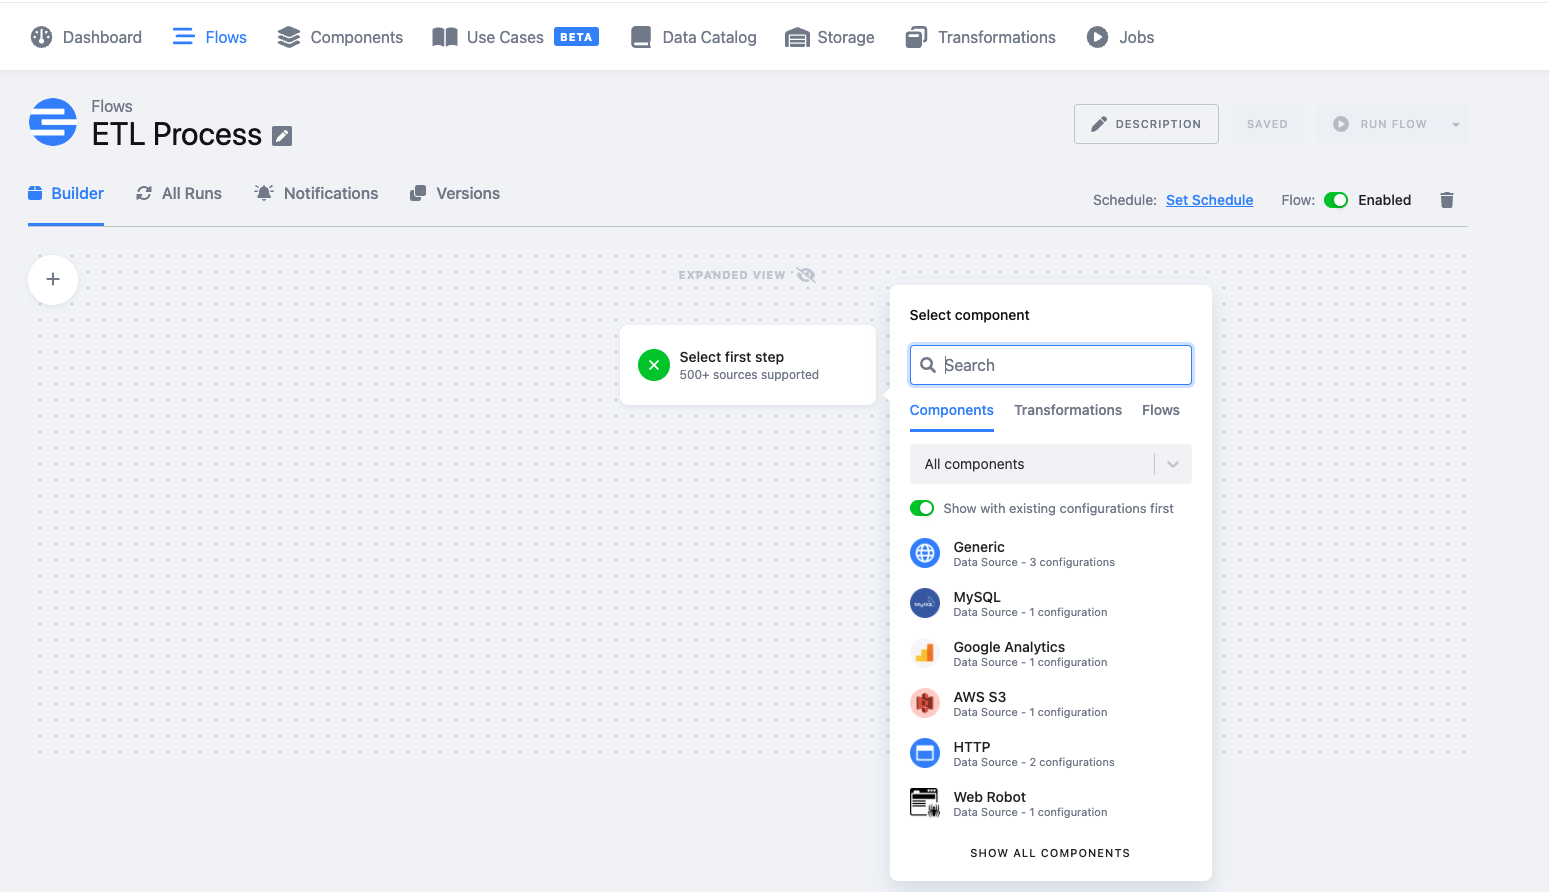Click Show All Components button
Image resolution: width=1549 pixels, height=892 pixels.
tap(1050, 853)
